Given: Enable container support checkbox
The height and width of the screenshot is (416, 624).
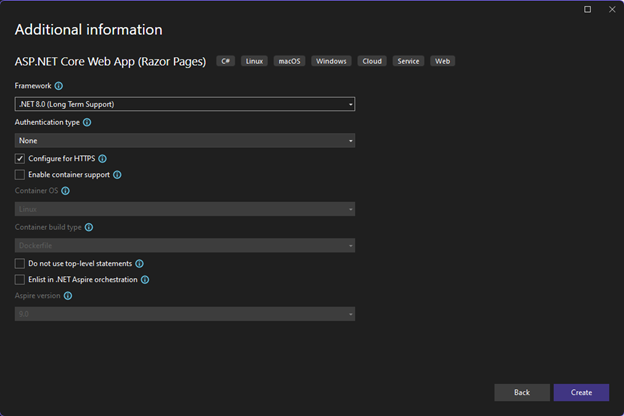Looking at the screenshot, I should (20, 175).
